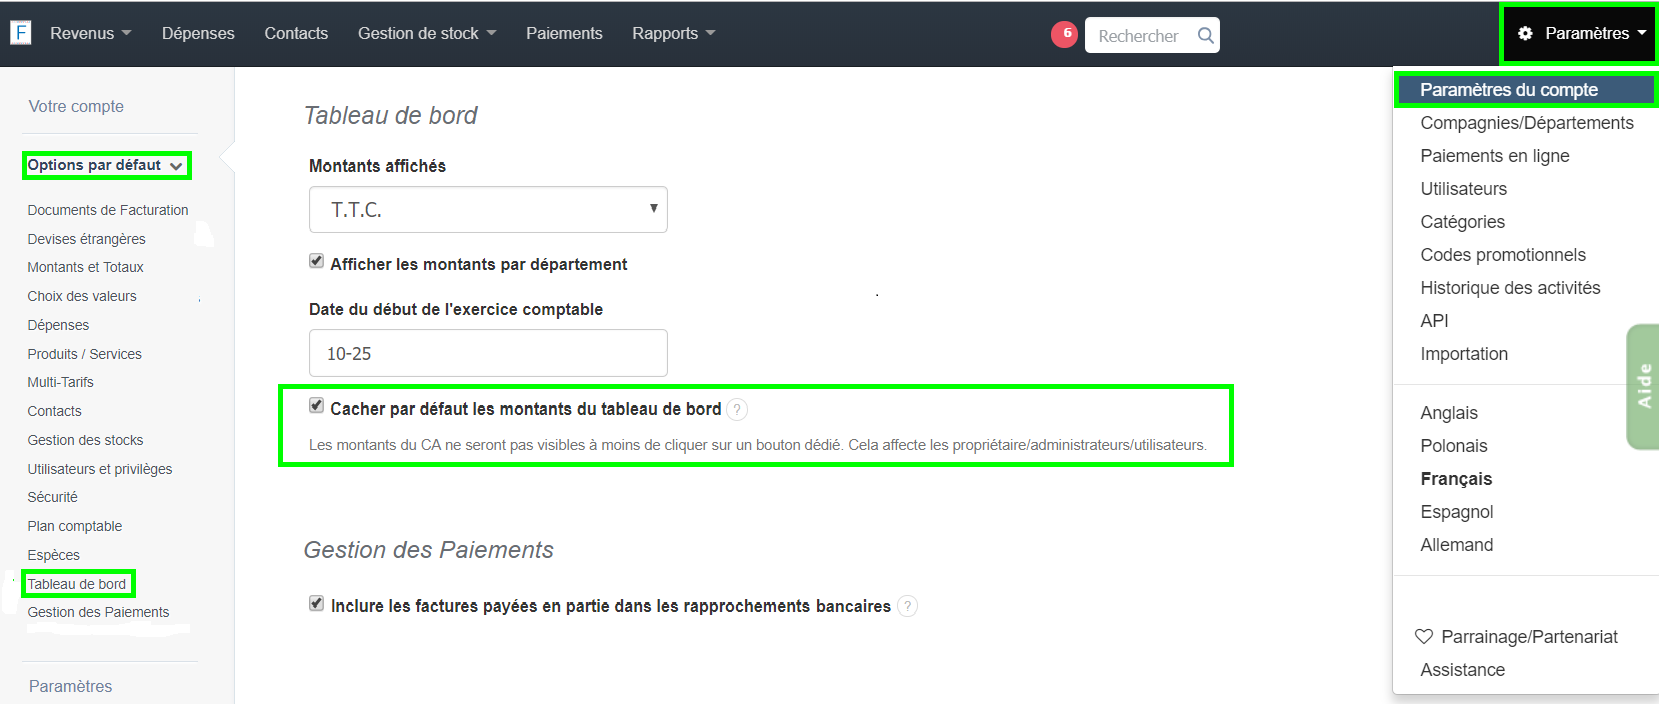
Task: Select Paiements en ligne
Action: coord(1495,156)
